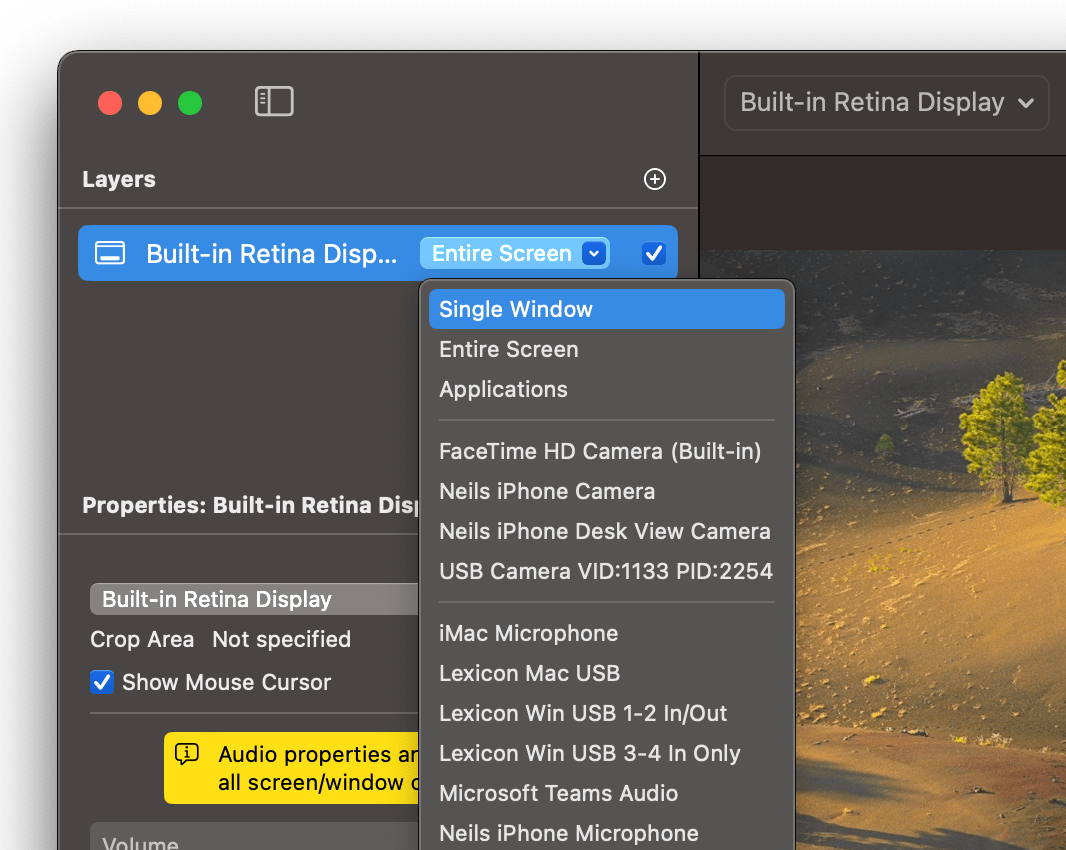Disable the Show Mouse Cursor checkbox
Screen dimensions: 1066x850
point(102,682)
